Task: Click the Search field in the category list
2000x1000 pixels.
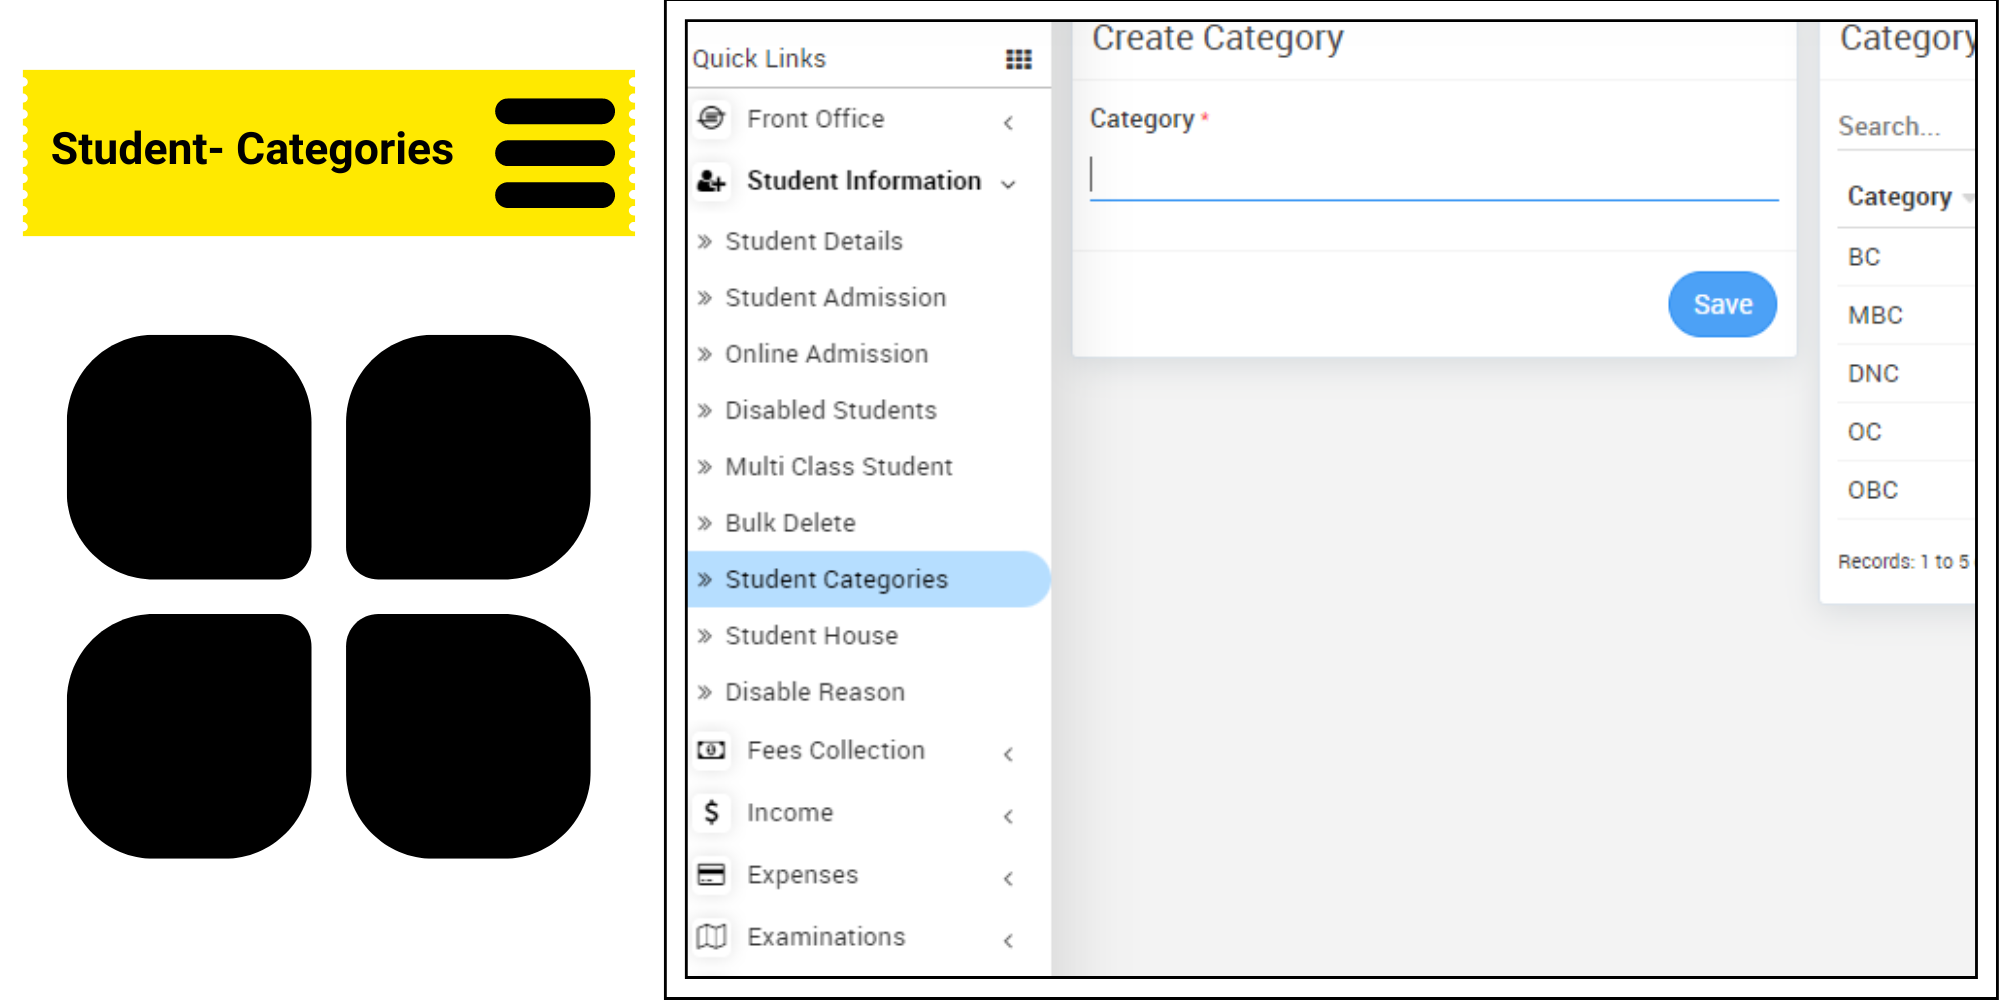Action: pos(1891,126)
